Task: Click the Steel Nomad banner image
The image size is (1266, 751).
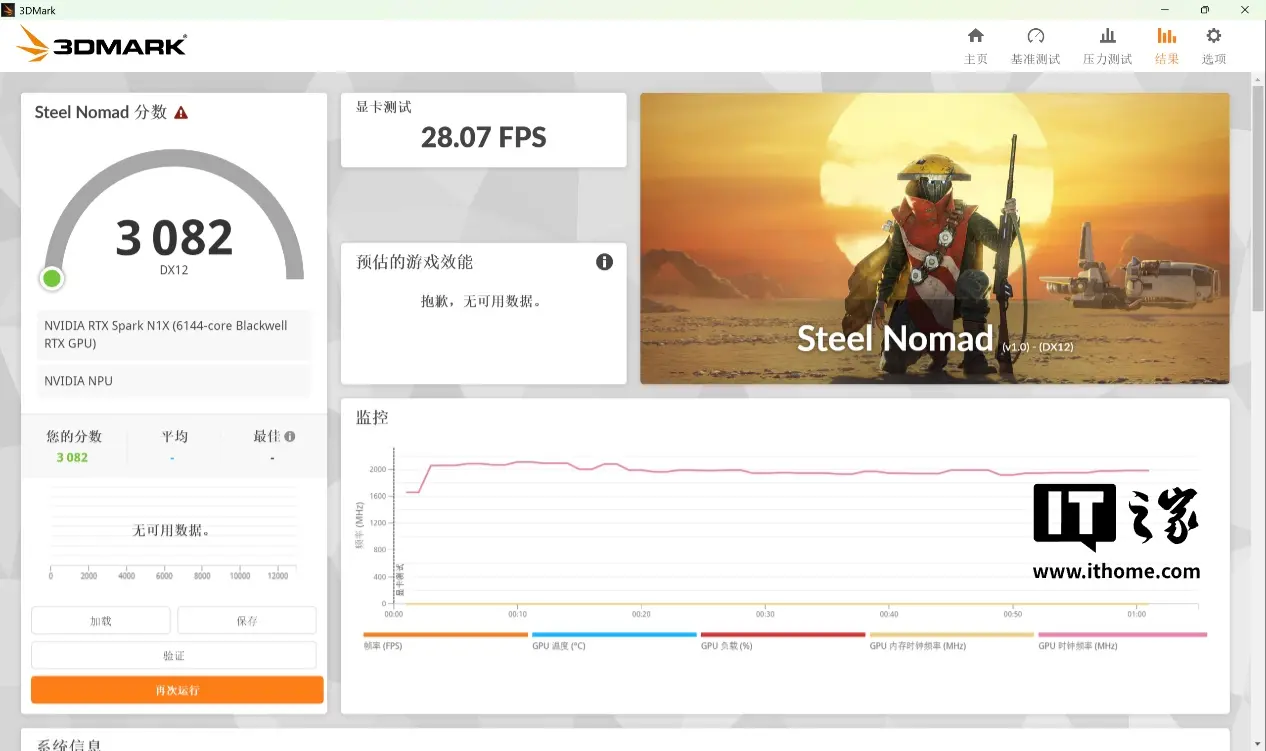Action: (x=934, y=238)
